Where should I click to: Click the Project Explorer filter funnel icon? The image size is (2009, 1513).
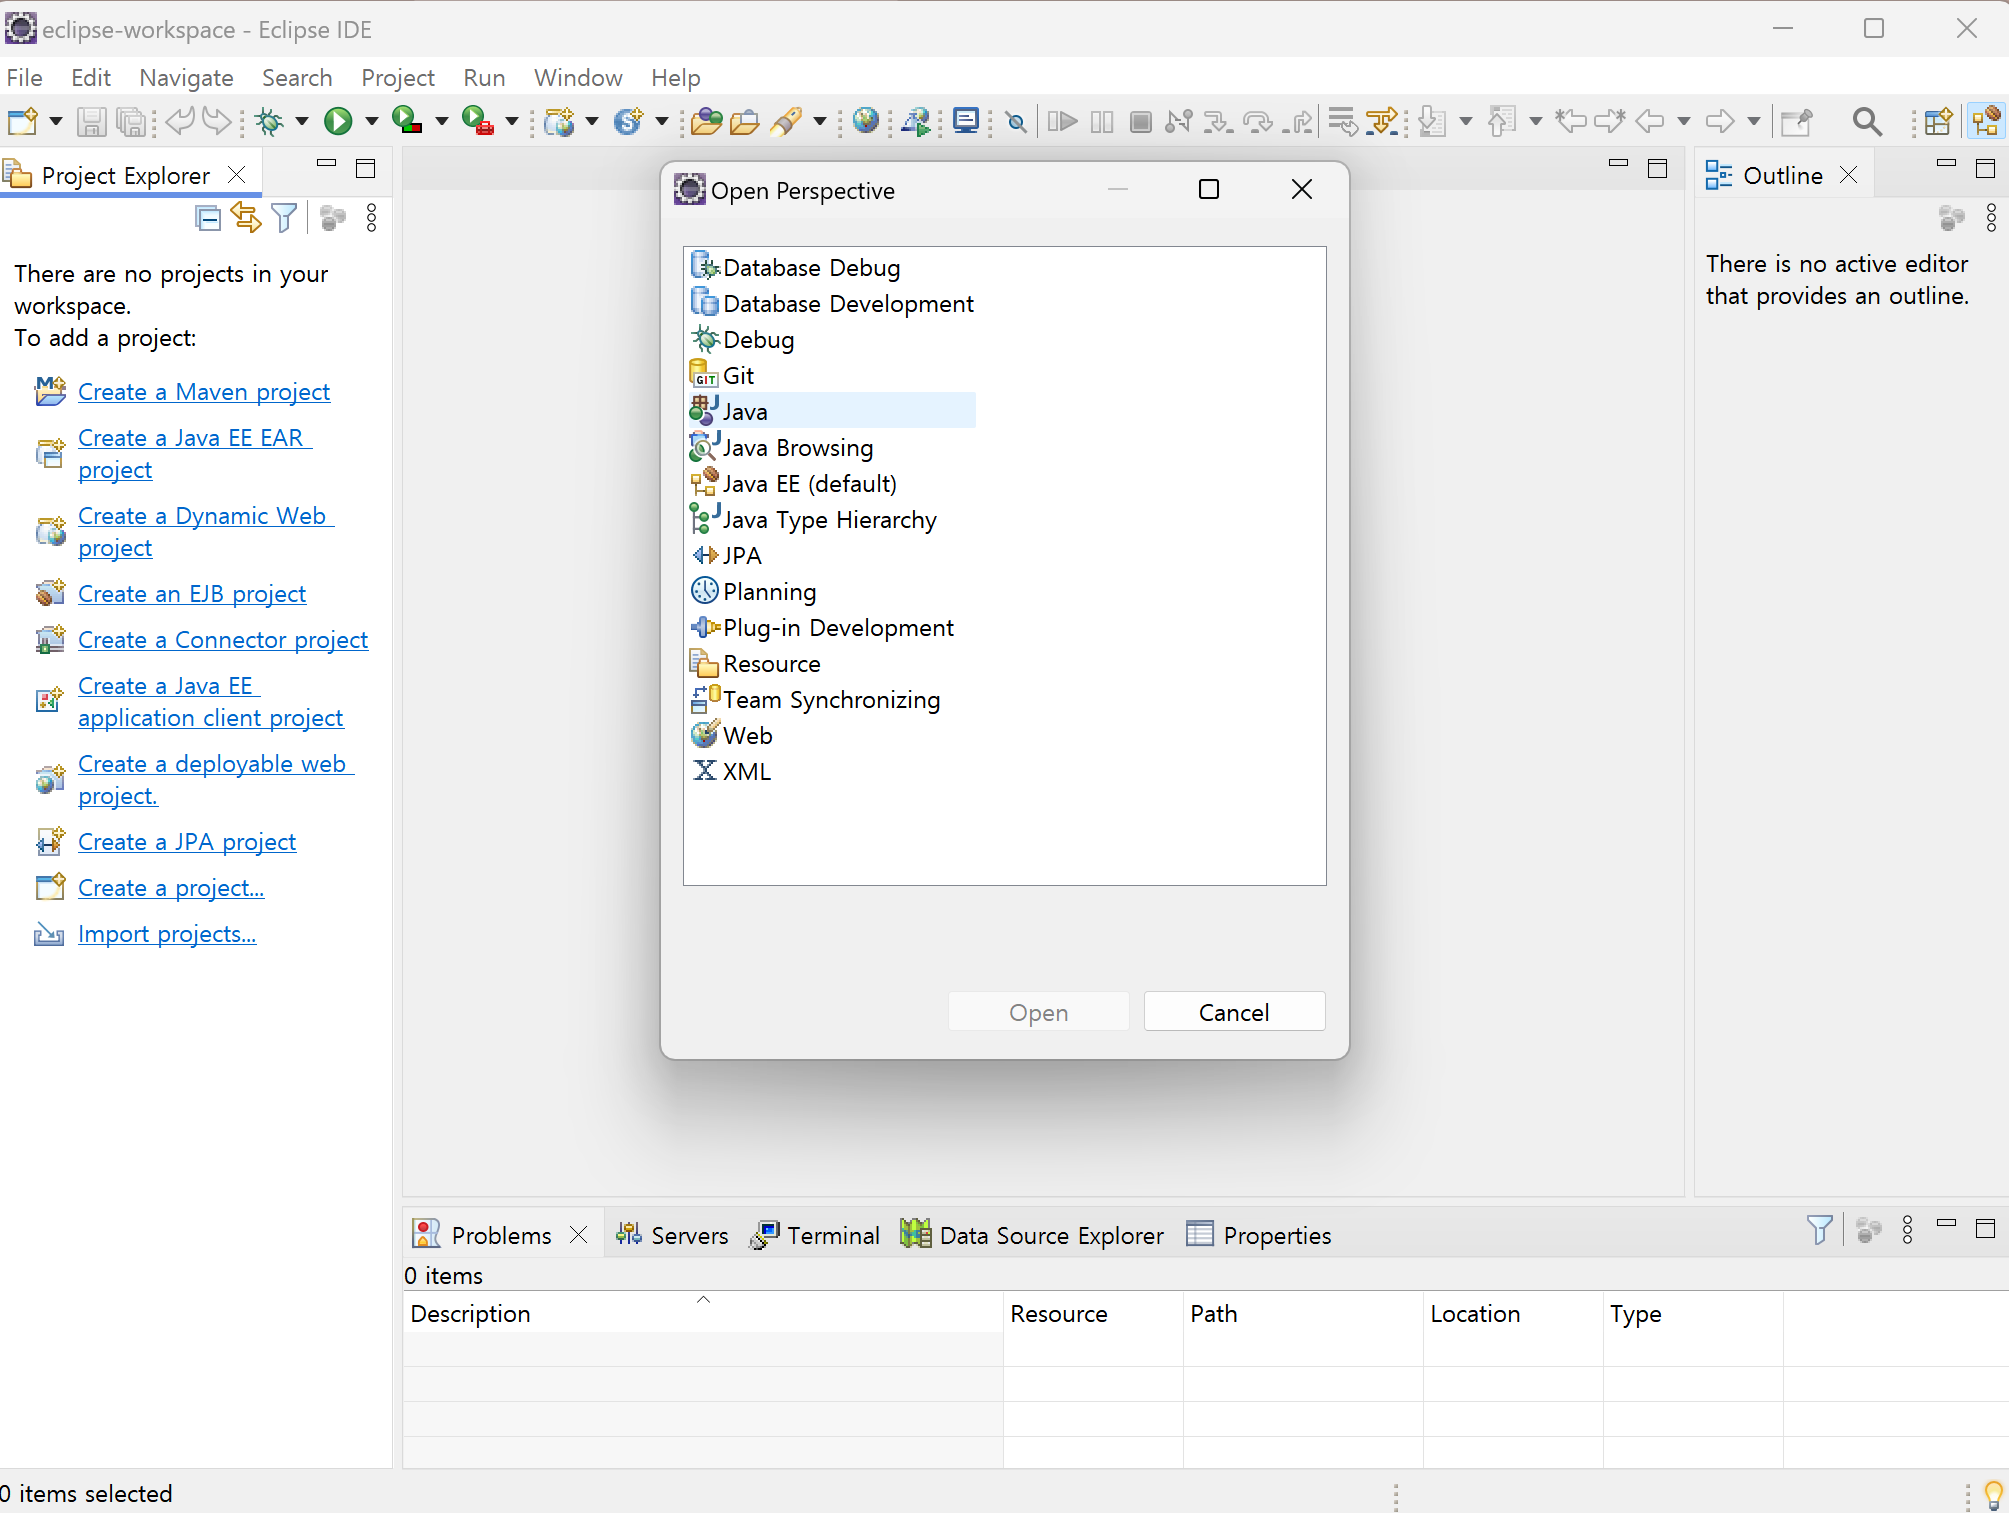pyautogui.click(x=285, y=218)
